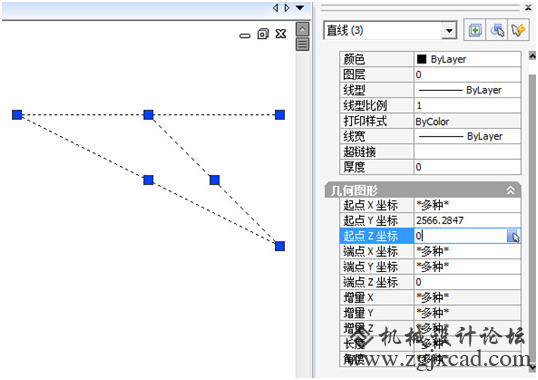The width and height of the screenshot is (538, 380).
Task: Click the top-left blue grip square
Action: point(17,115)
